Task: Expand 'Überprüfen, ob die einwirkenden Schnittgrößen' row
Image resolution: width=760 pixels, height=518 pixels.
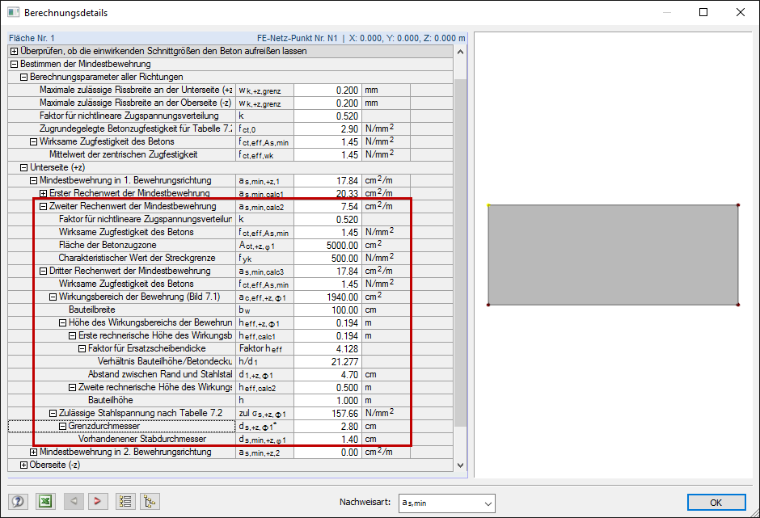Action: 14,51
